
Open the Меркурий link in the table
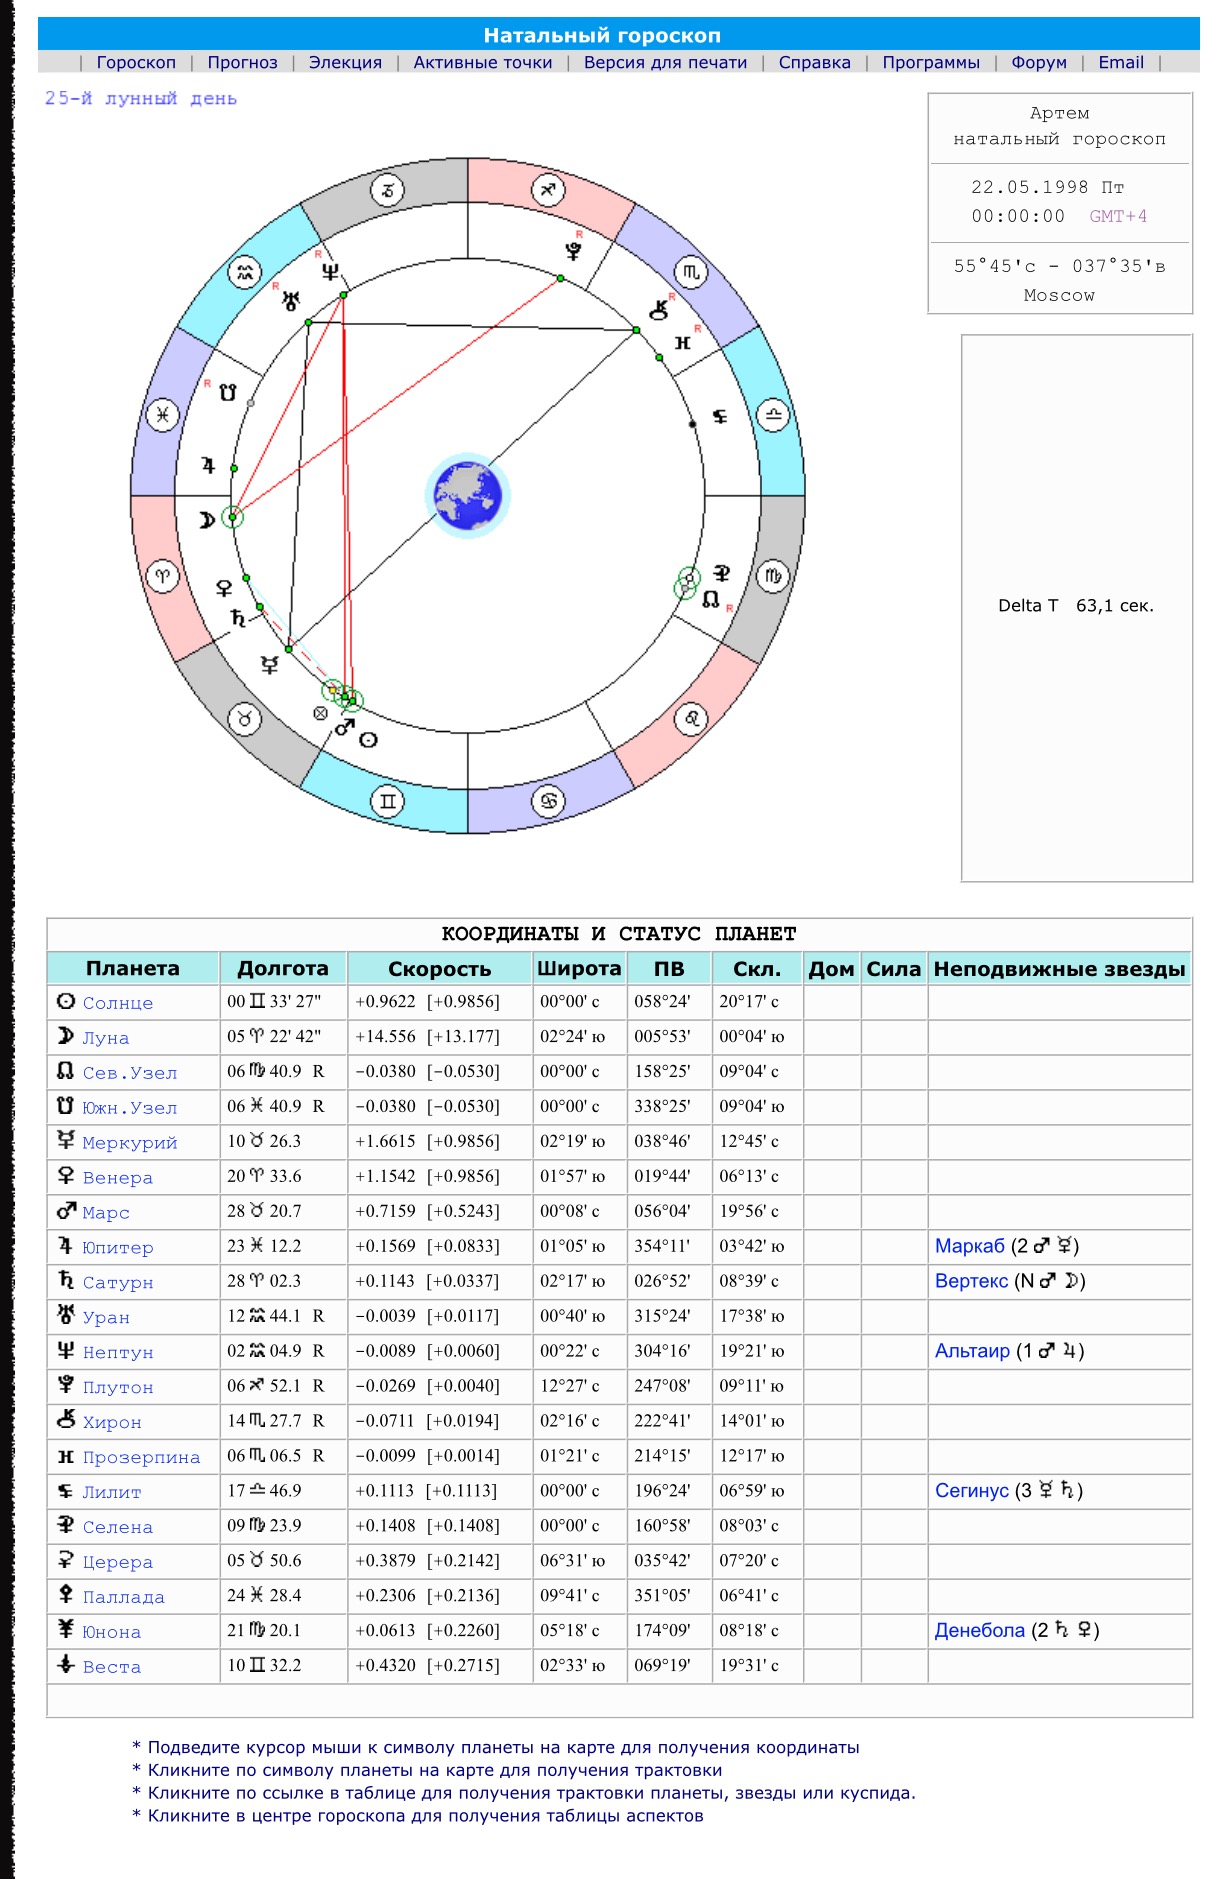(x=130, y=1143)
